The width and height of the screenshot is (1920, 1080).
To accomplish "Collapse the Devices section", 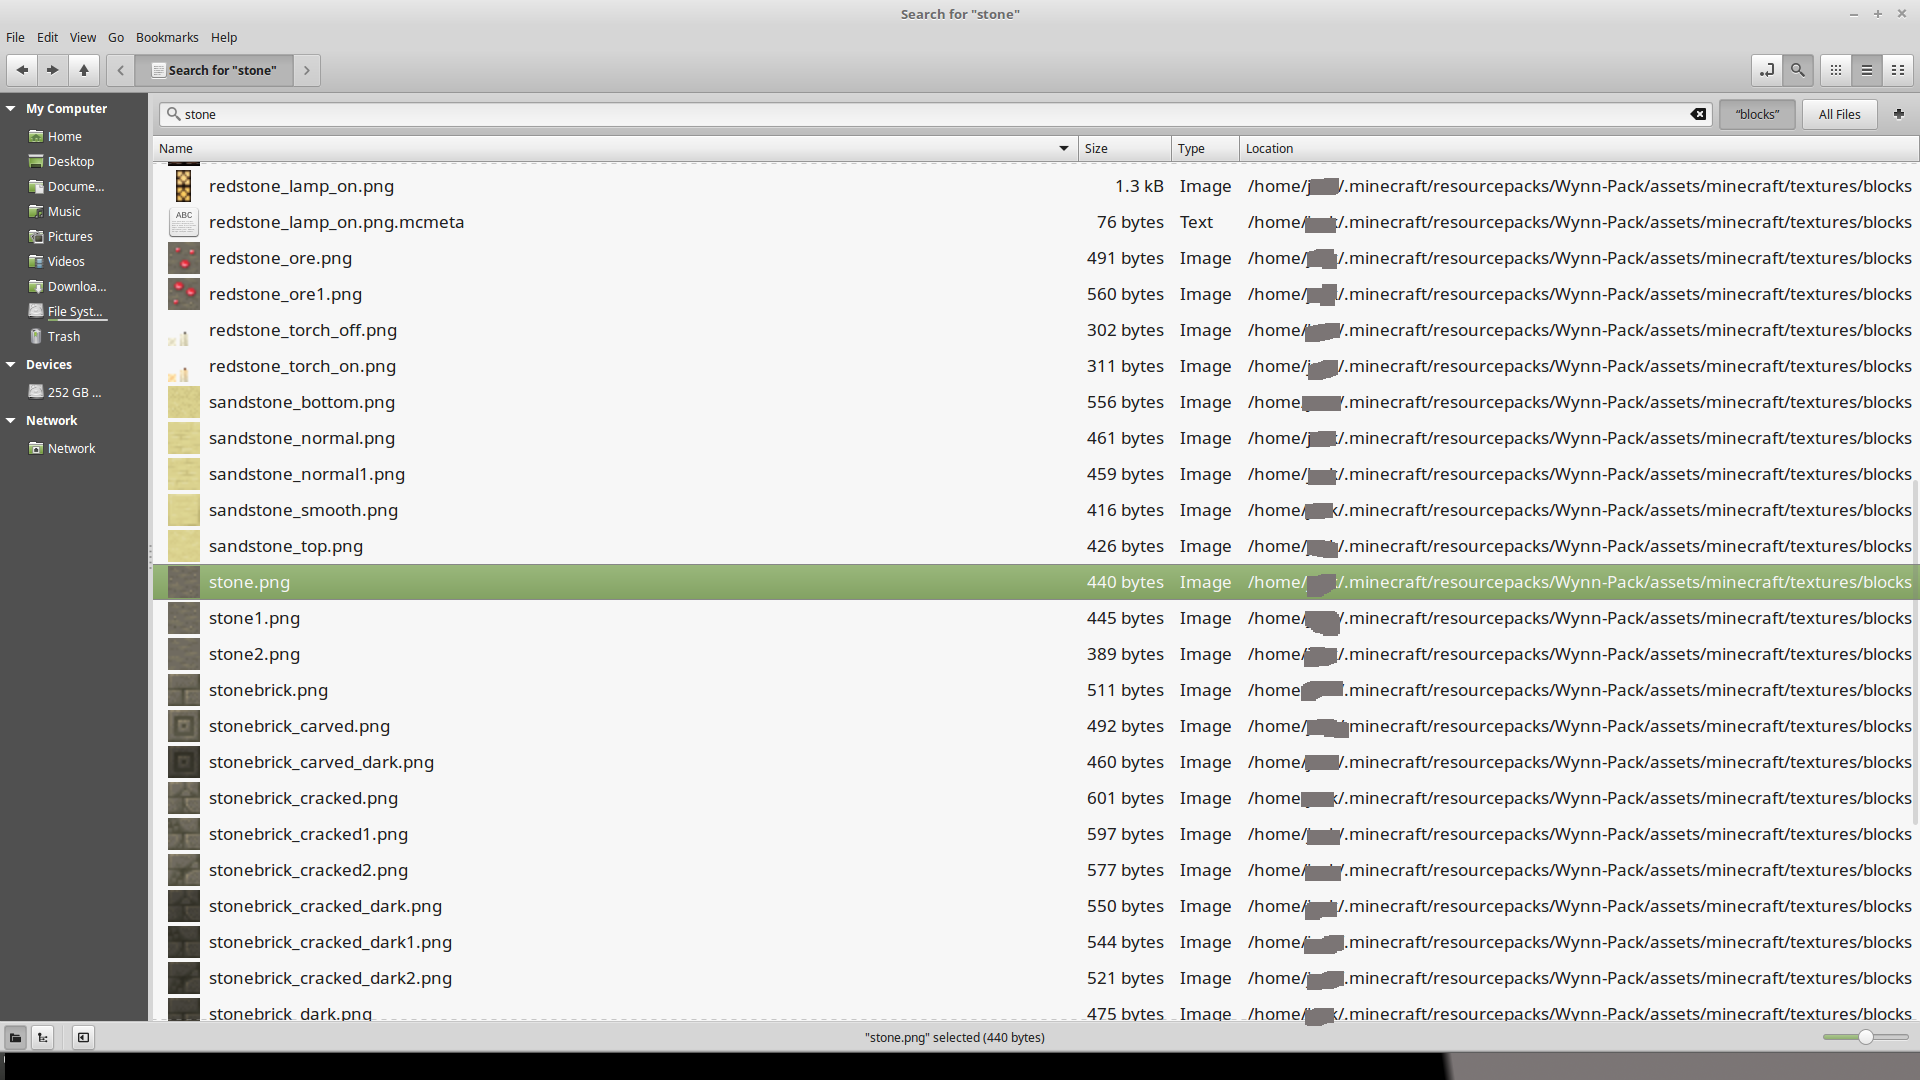I will point(11,365).
